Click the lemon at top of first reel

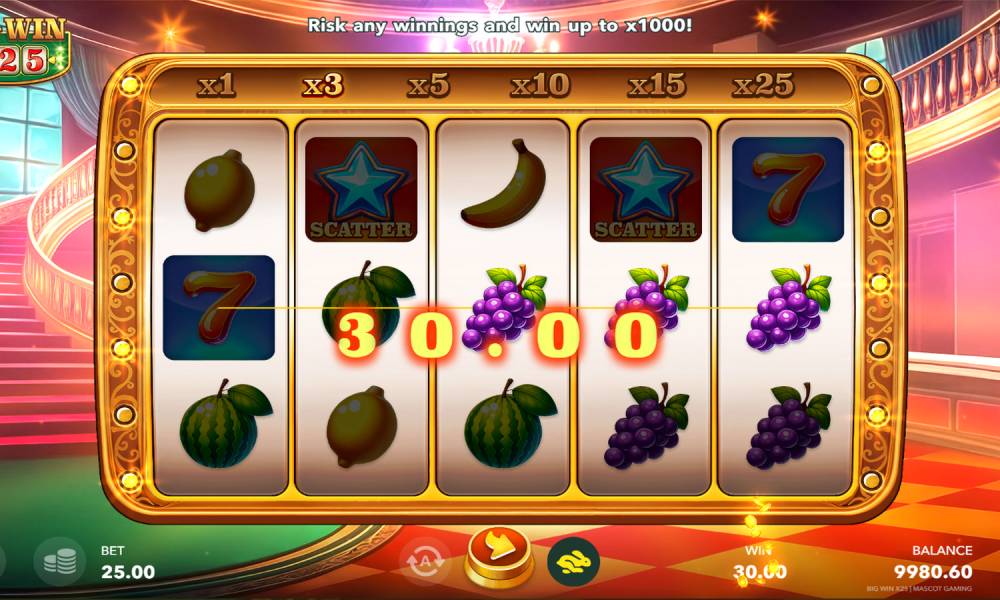tap(219, 190)
